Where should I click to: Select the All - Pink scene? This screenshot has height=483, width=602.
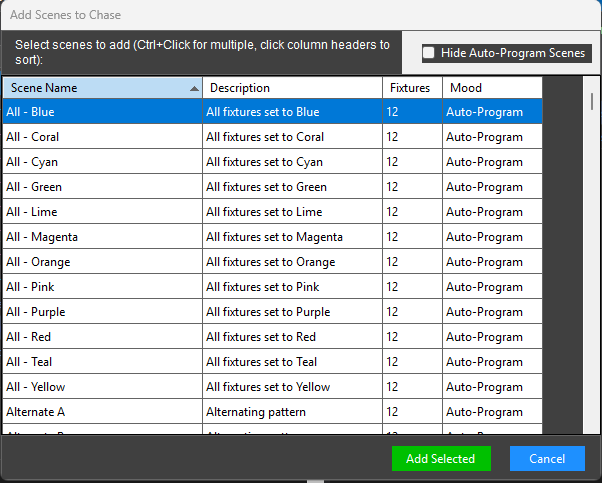tap(100, 287)
